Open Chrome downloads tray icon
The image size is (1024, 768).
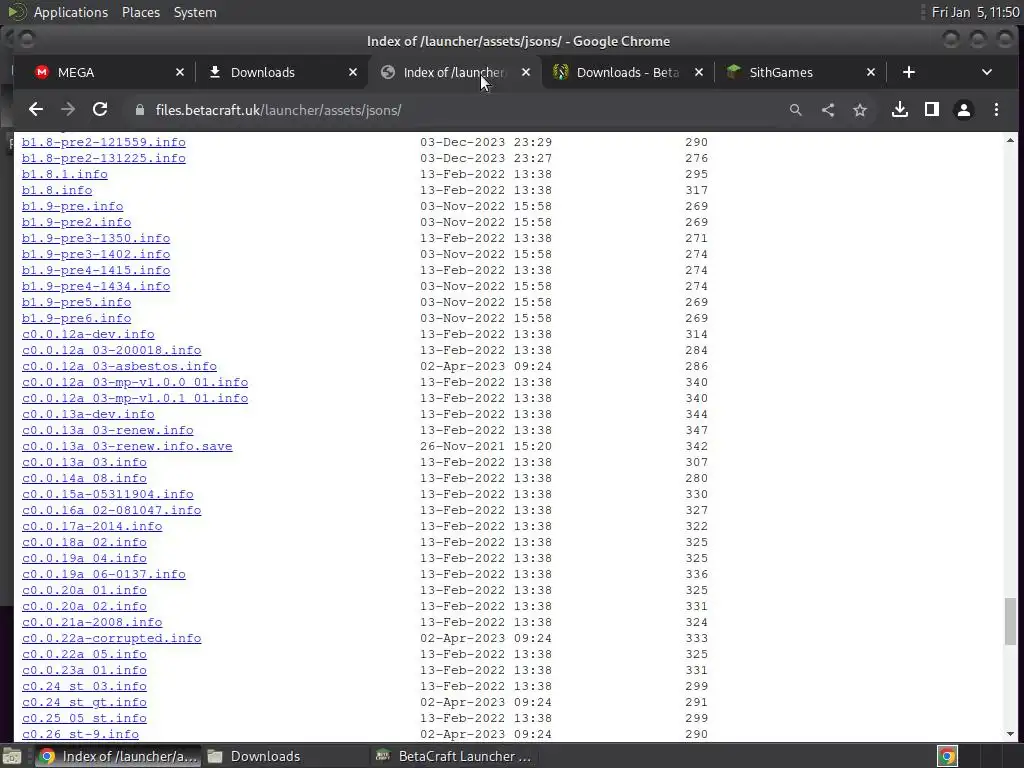point(900,110)
